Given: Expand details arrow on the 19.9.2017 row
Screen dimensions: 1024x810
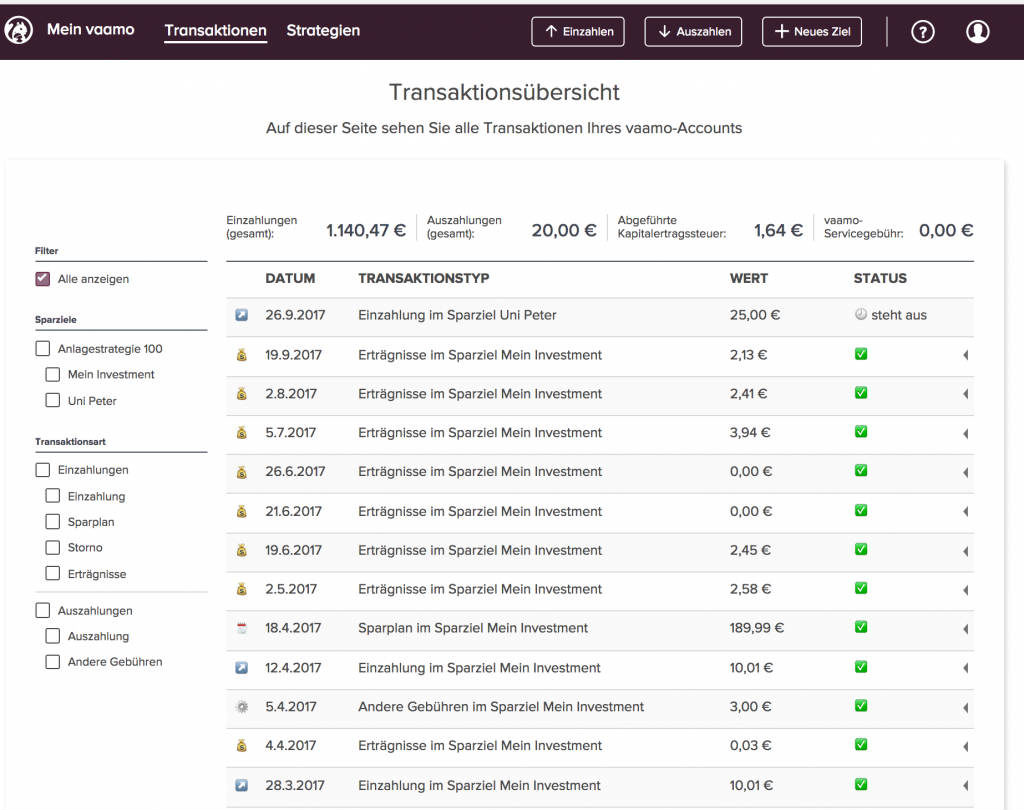Looking at the screenshot, I should (x=965, y=355).
